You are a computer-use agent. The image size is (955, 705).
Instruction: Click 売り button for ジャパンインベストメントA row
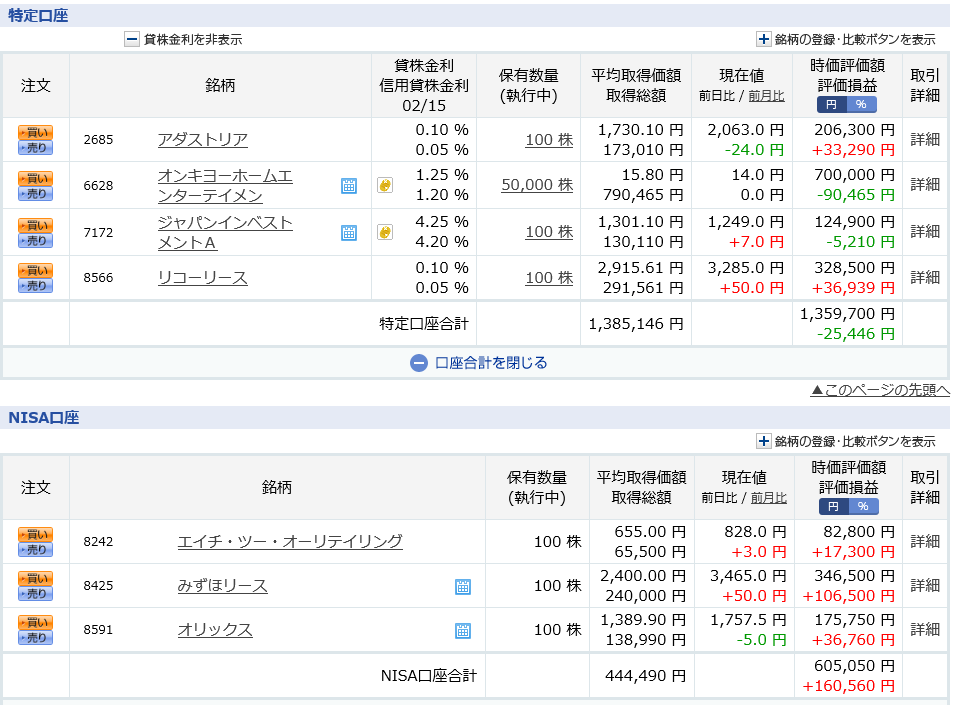(35, 240)
